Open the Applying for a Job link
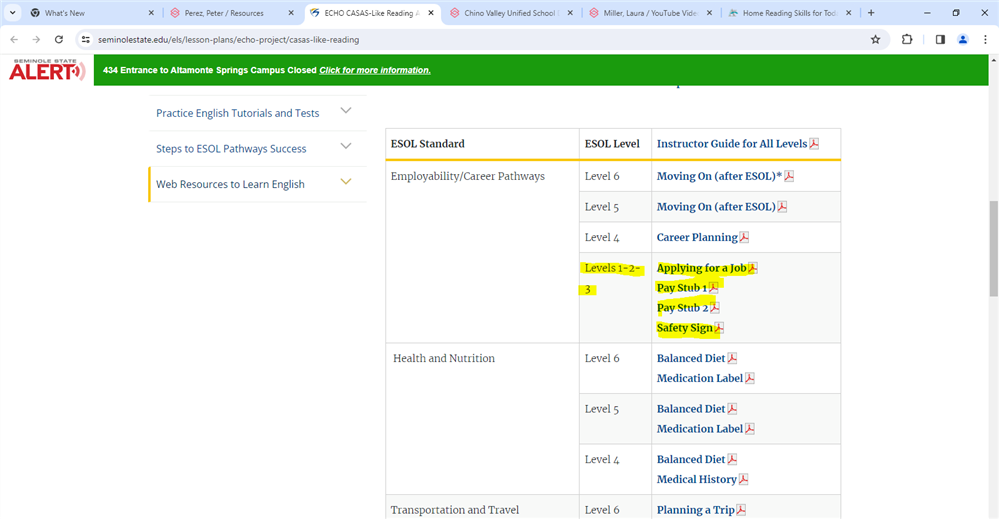This screenshot has width=999, height=519. 701,267
